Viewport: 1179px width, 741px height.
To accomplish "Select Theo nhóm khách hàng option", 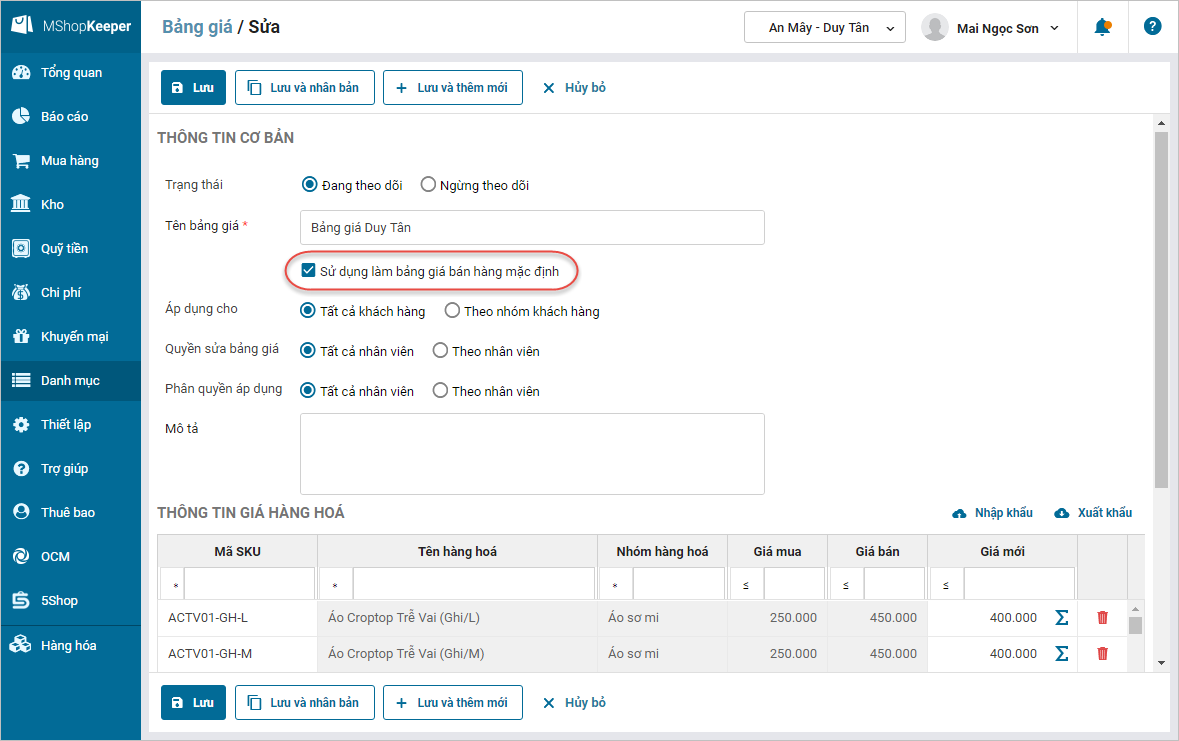I will pyautogui.click(x=452, y=311).
